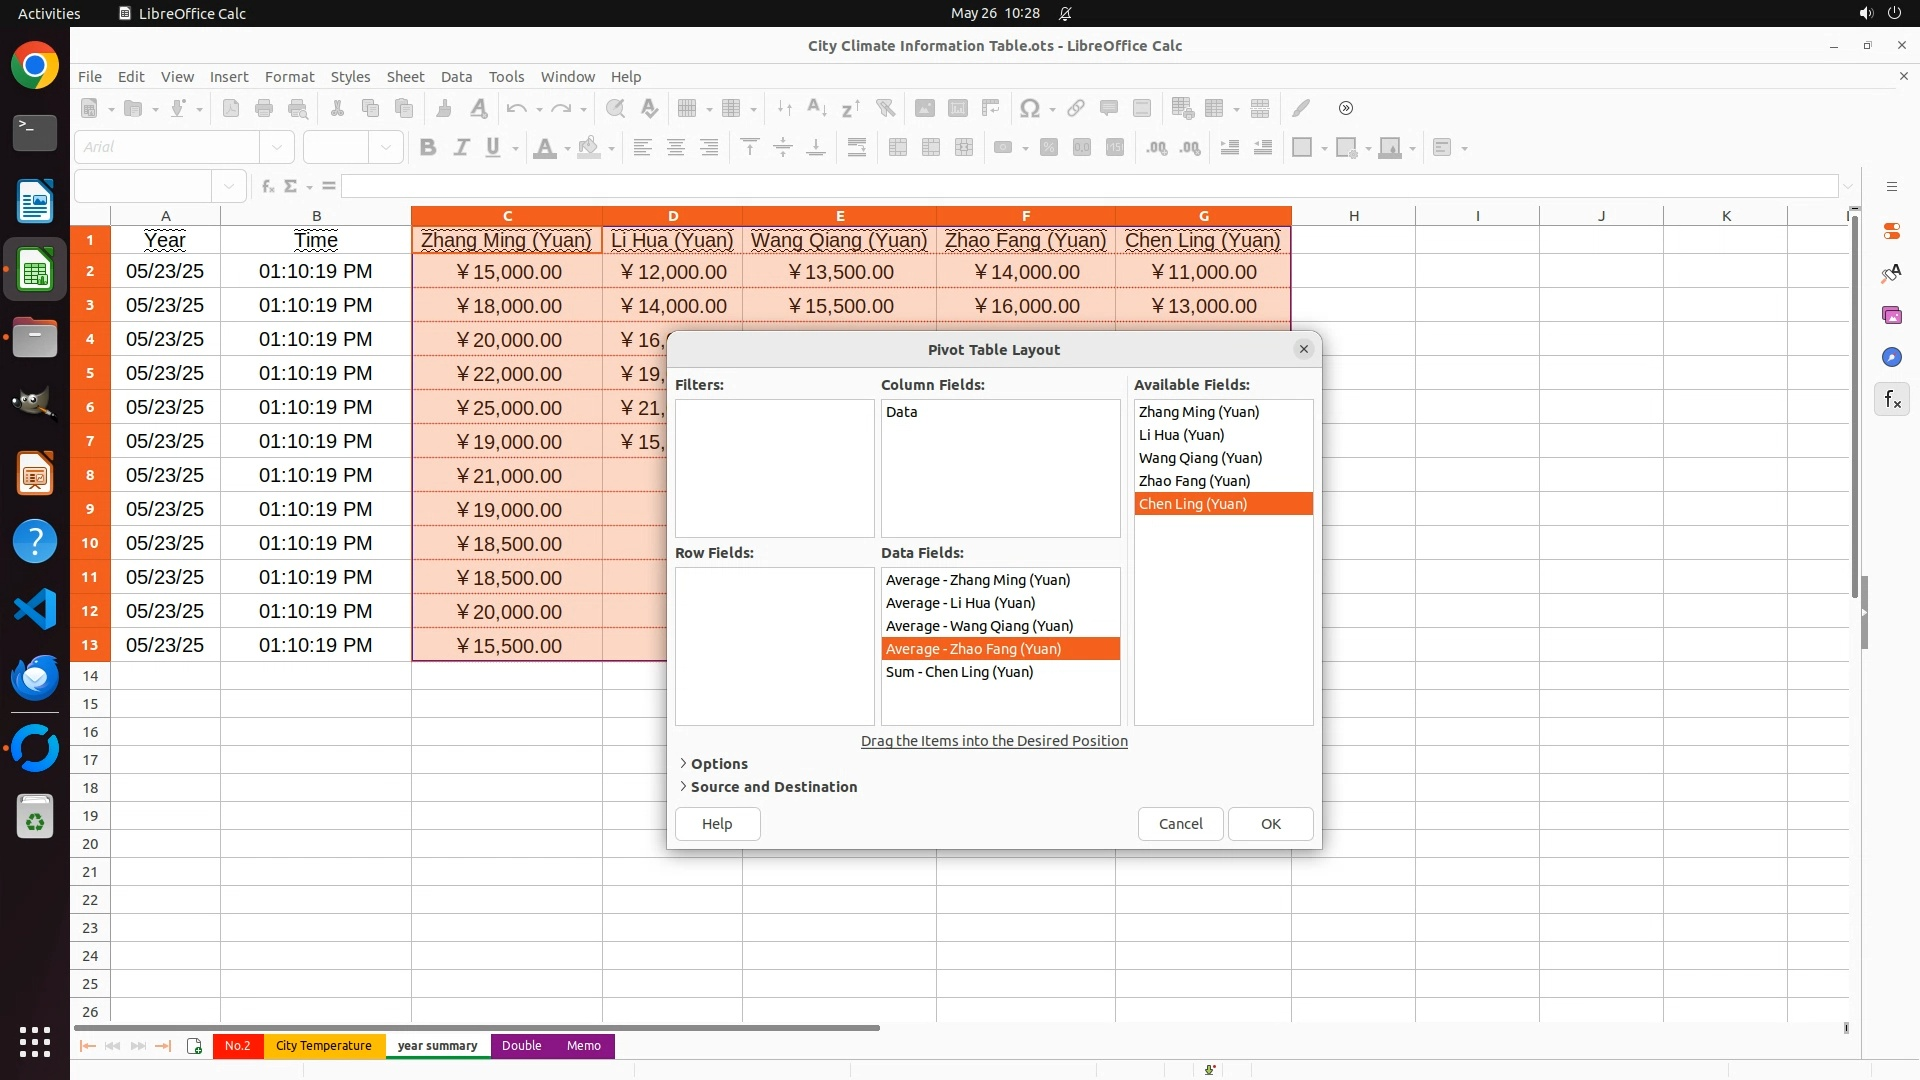This screenshot has height=1080, width=1920.
Task: Open the Function Wizard icon
Action: coord(267,186)
